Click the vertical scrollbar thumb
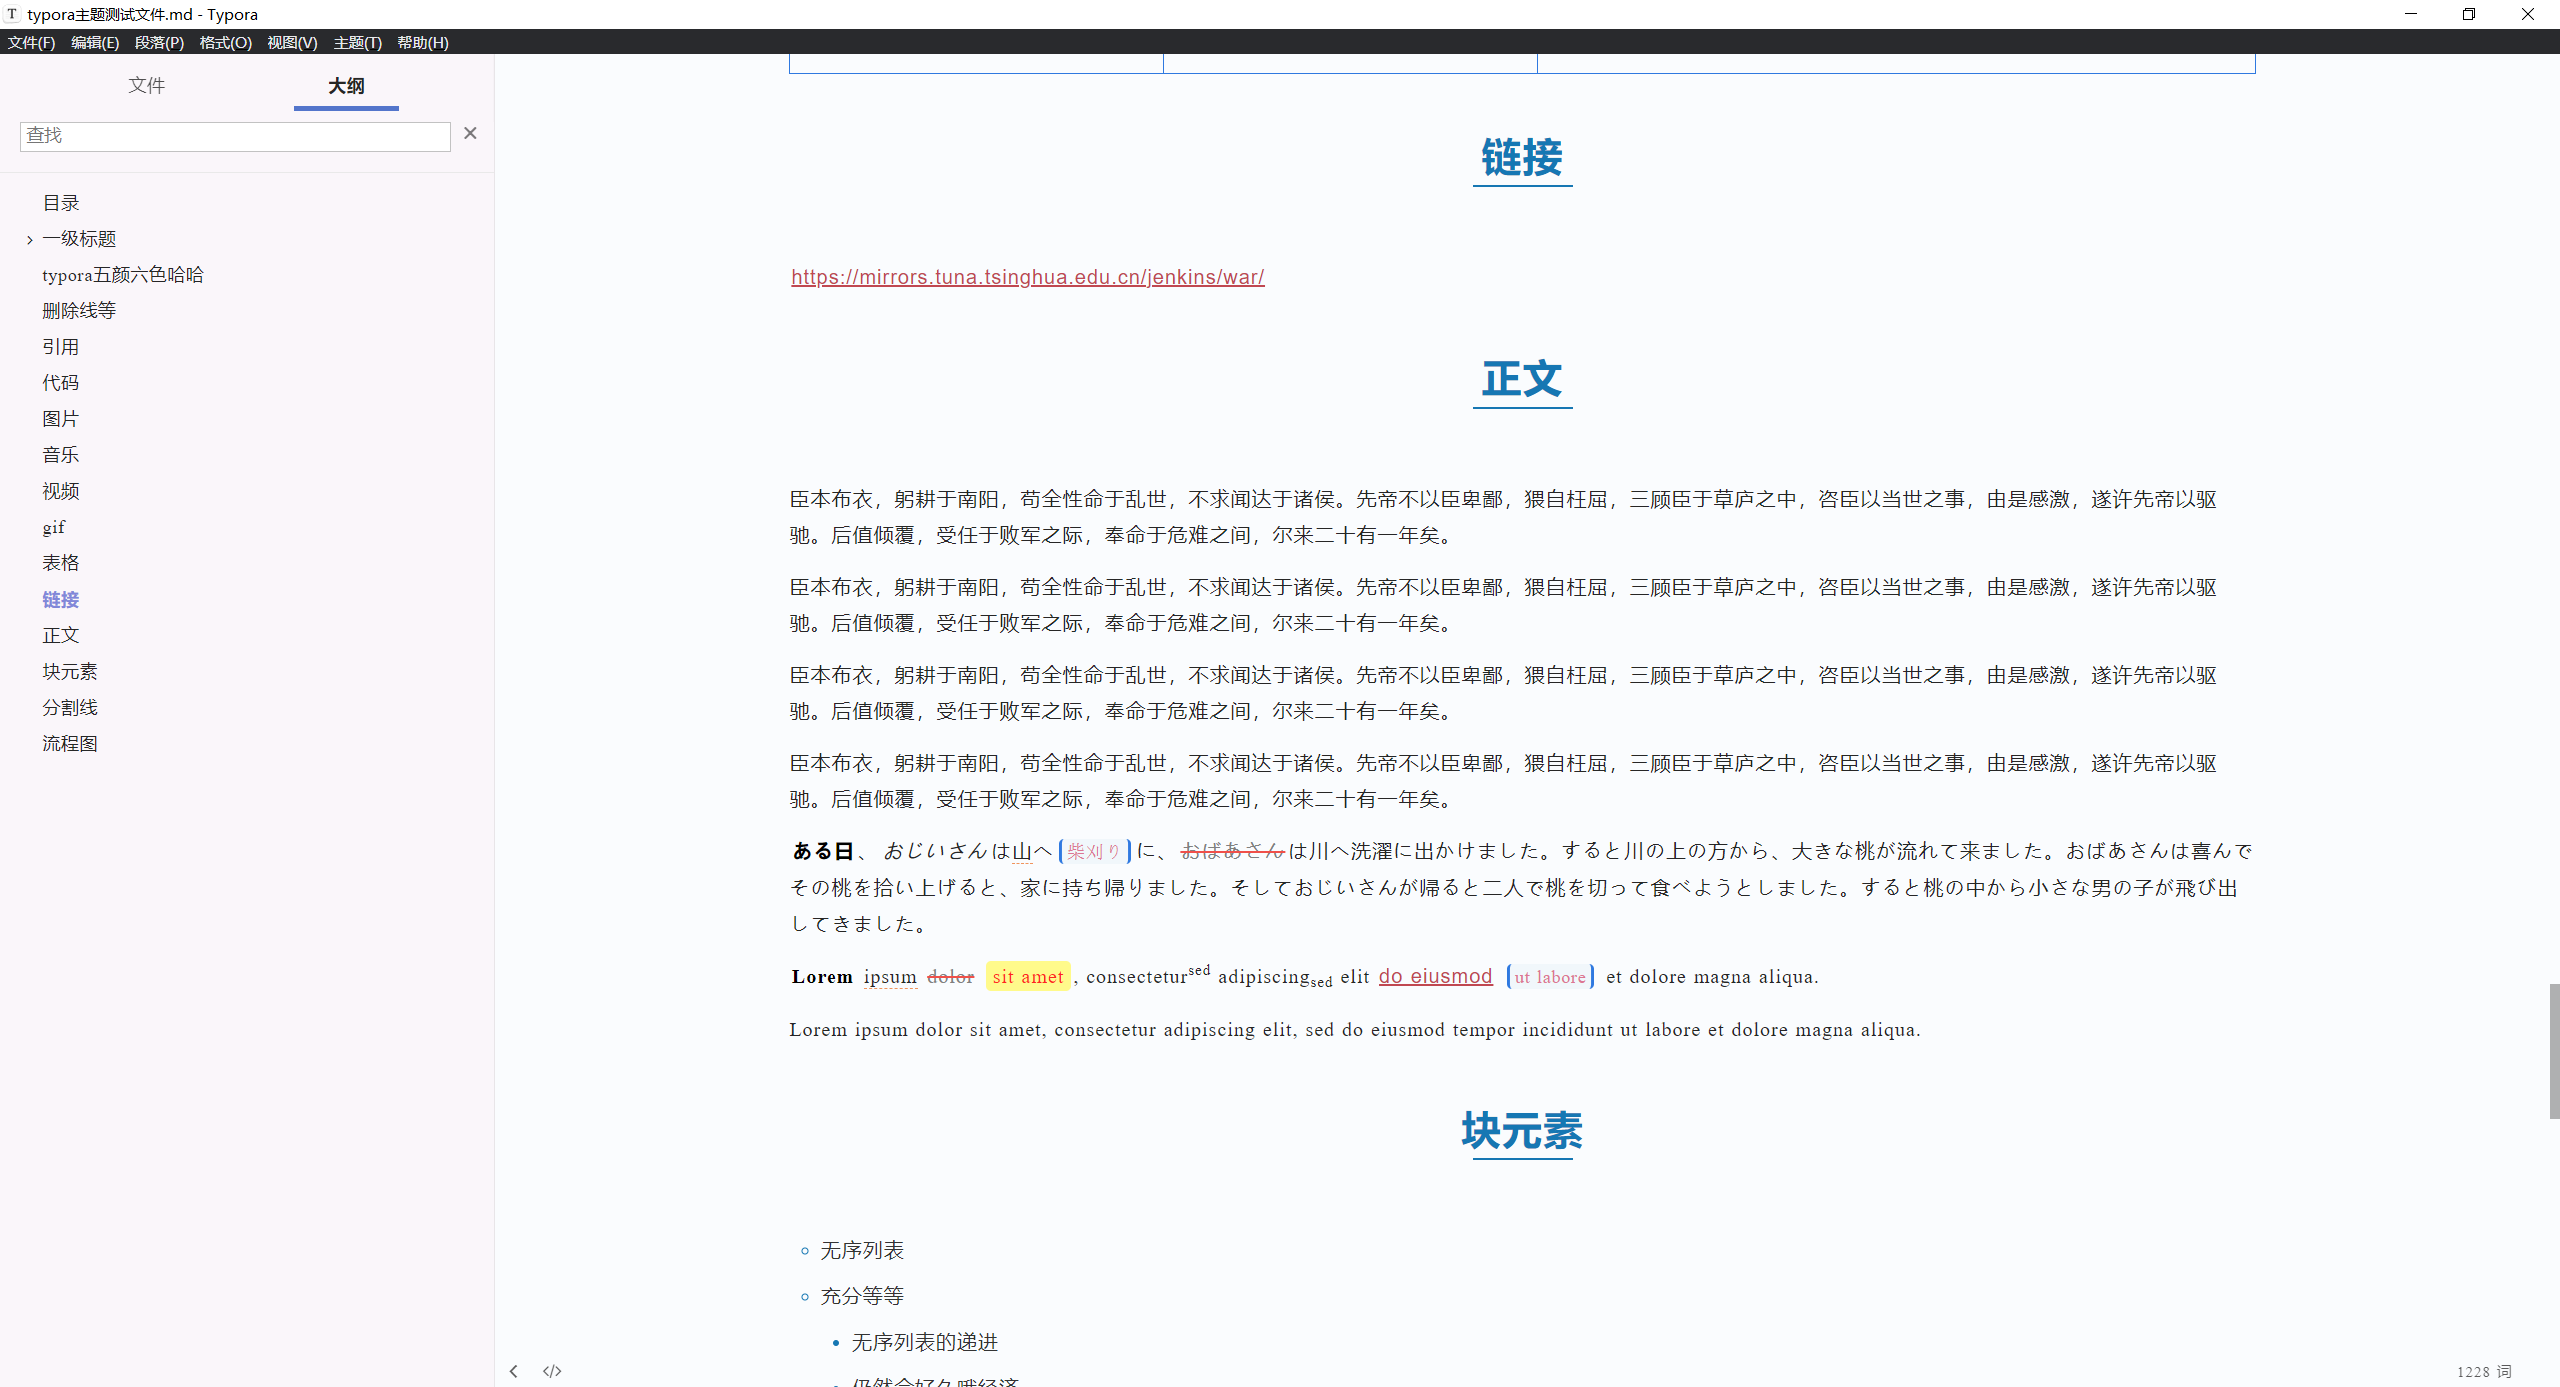The width and height of the screenshot is (2560, 1387). 2554,1051
